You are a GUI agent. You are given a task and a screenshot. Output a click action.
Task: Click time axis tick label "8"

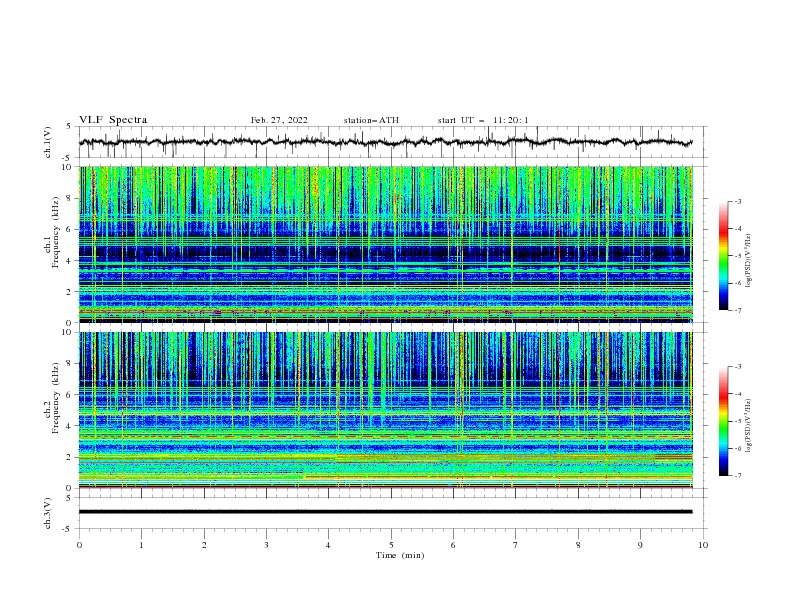pyautogui.click(x=578, y=545)
